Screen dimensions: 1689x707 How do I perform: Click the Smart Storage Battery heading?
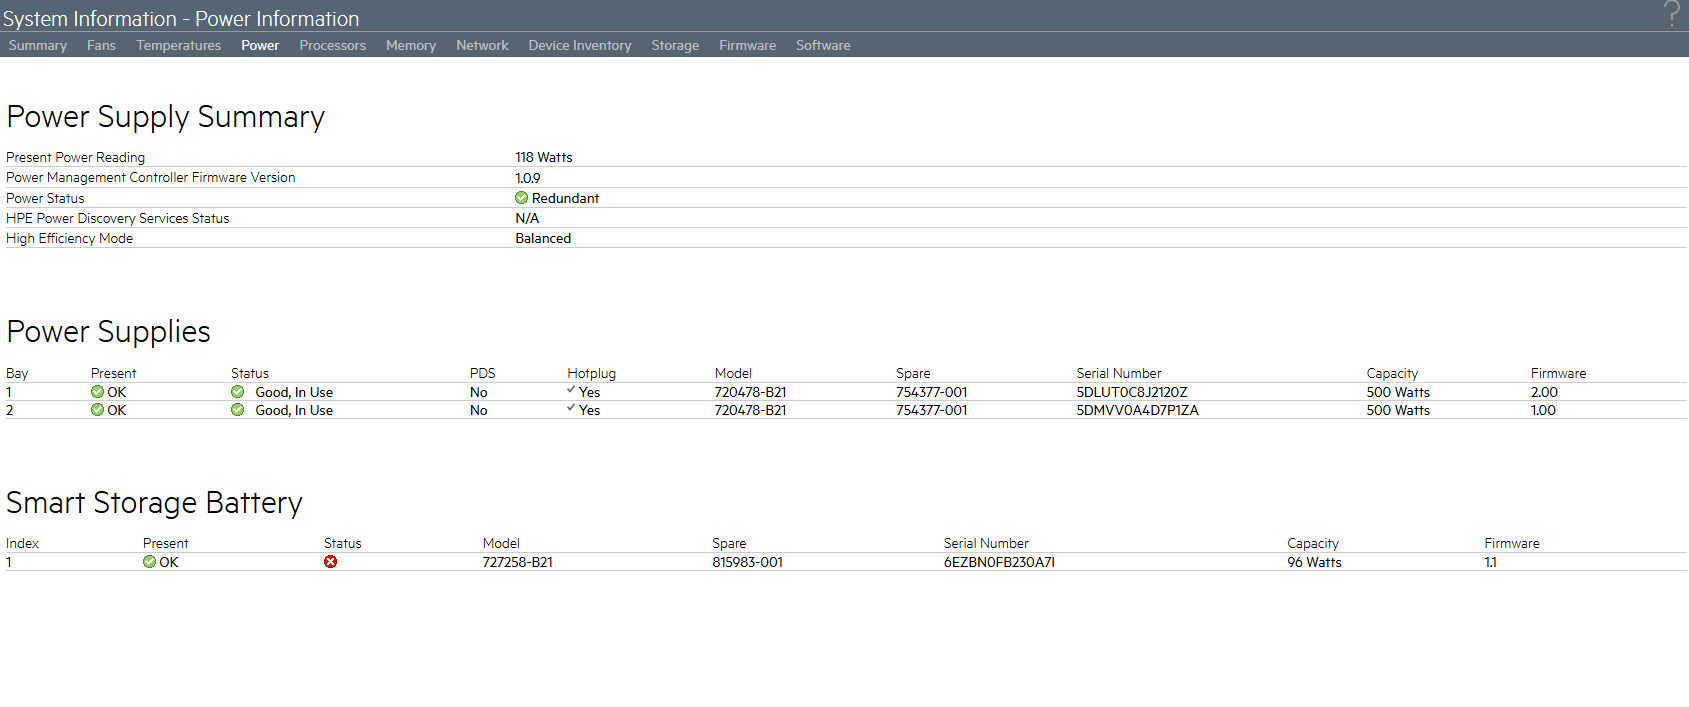[x=155, y=502]
